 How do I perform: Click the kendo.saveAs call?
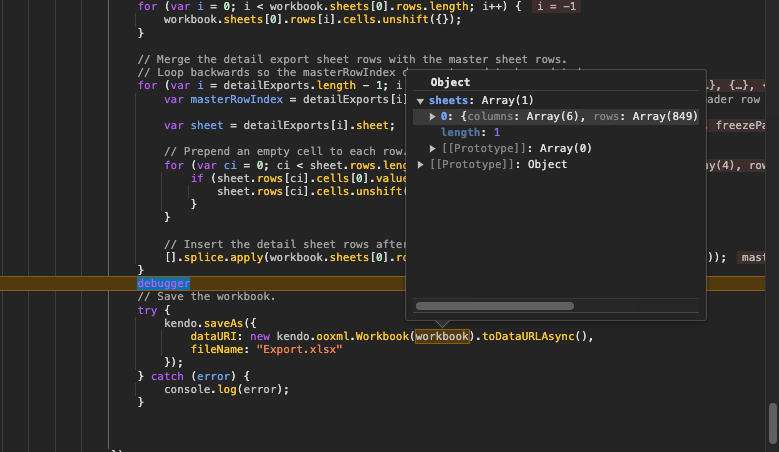click(x=199, y=324)
